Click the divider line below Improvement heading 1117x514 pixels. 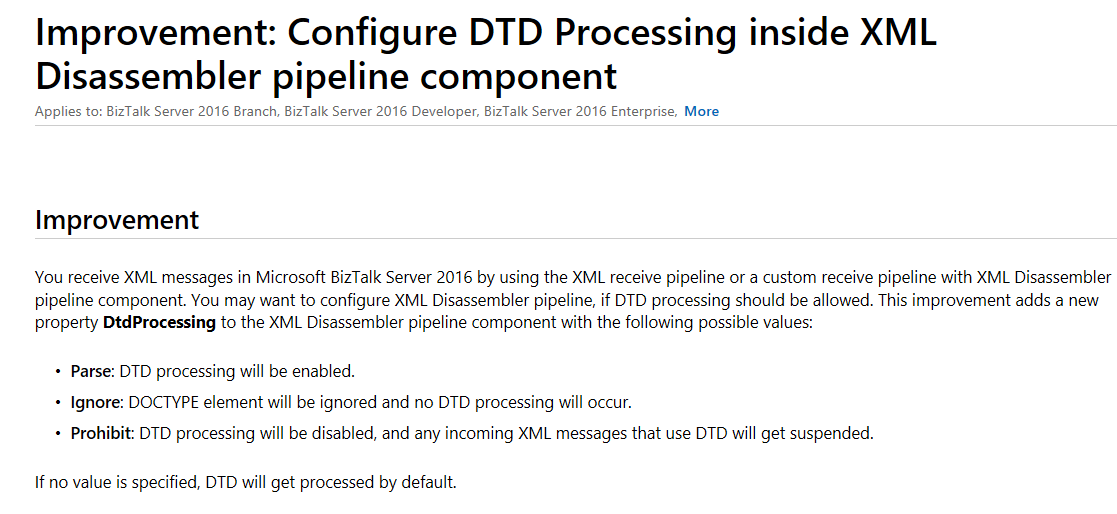pyautogui.click(x=576, y=238)
